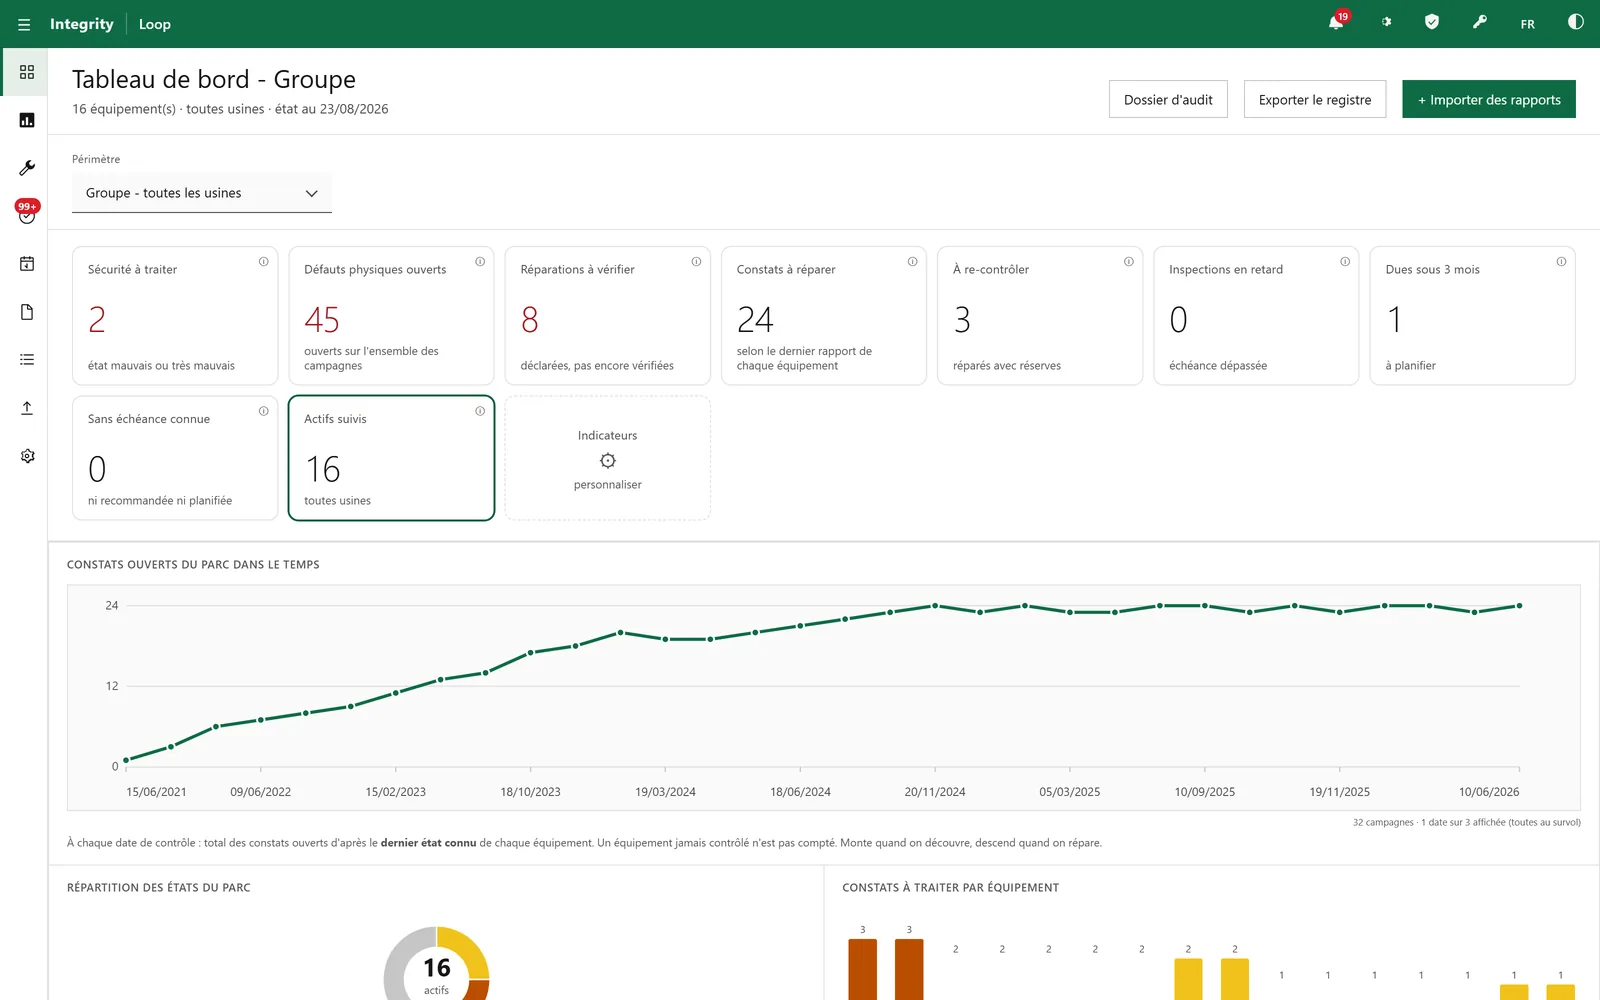Open the Inspections en retard card
The height and width of the screenshot is (1000, 1600).
pos(1256,316)
